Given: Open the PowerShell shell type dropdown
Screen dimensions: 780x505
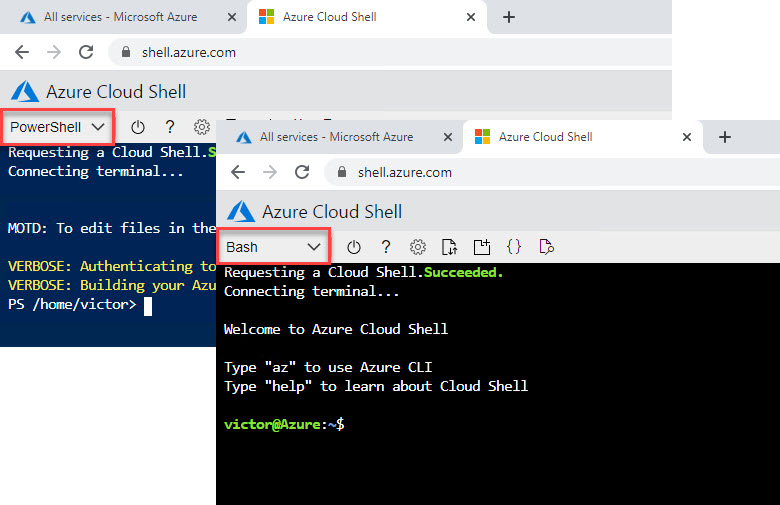Looking at the screenshot, I should coord(58,127).
